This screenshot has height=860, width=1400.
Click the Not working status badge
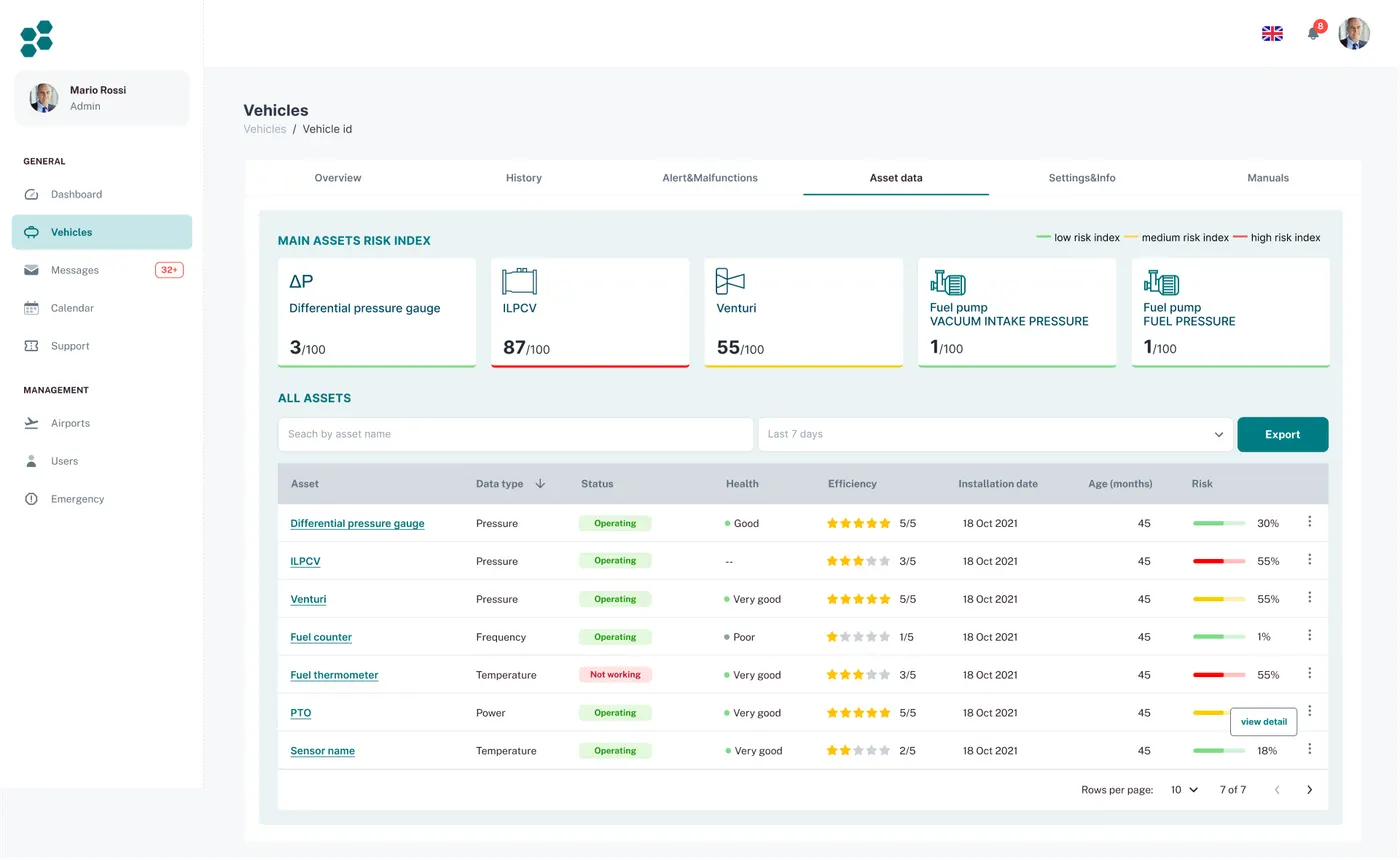(615, 675)
